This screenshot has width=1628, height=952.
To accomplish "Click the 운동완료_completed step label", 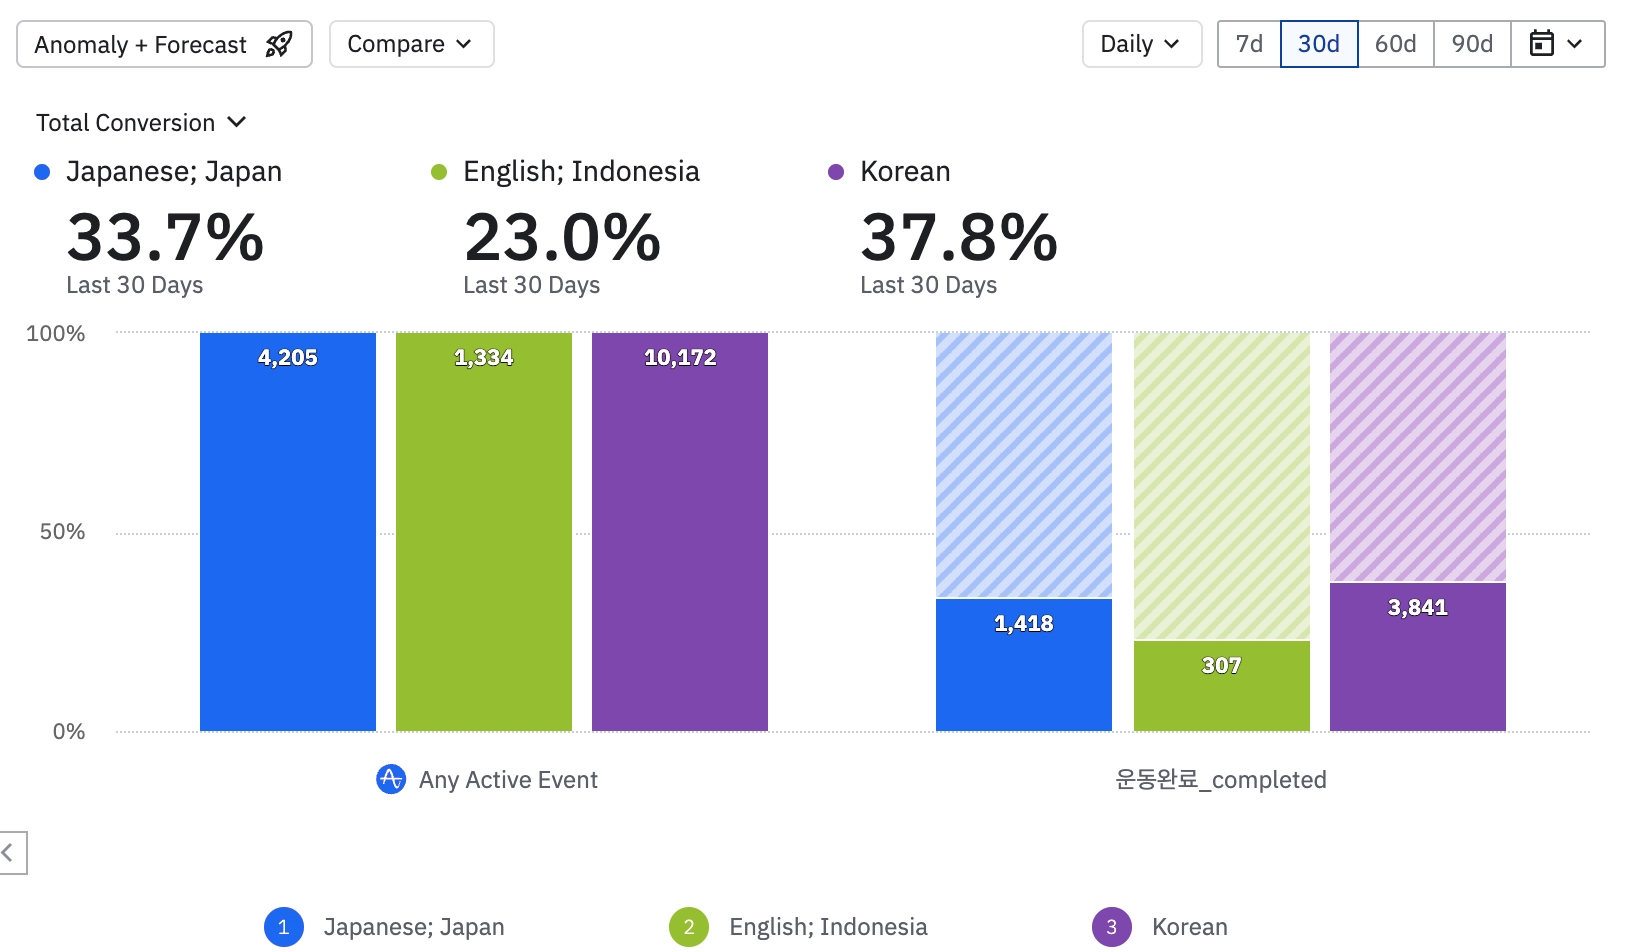I will [x=1221, y=780].
